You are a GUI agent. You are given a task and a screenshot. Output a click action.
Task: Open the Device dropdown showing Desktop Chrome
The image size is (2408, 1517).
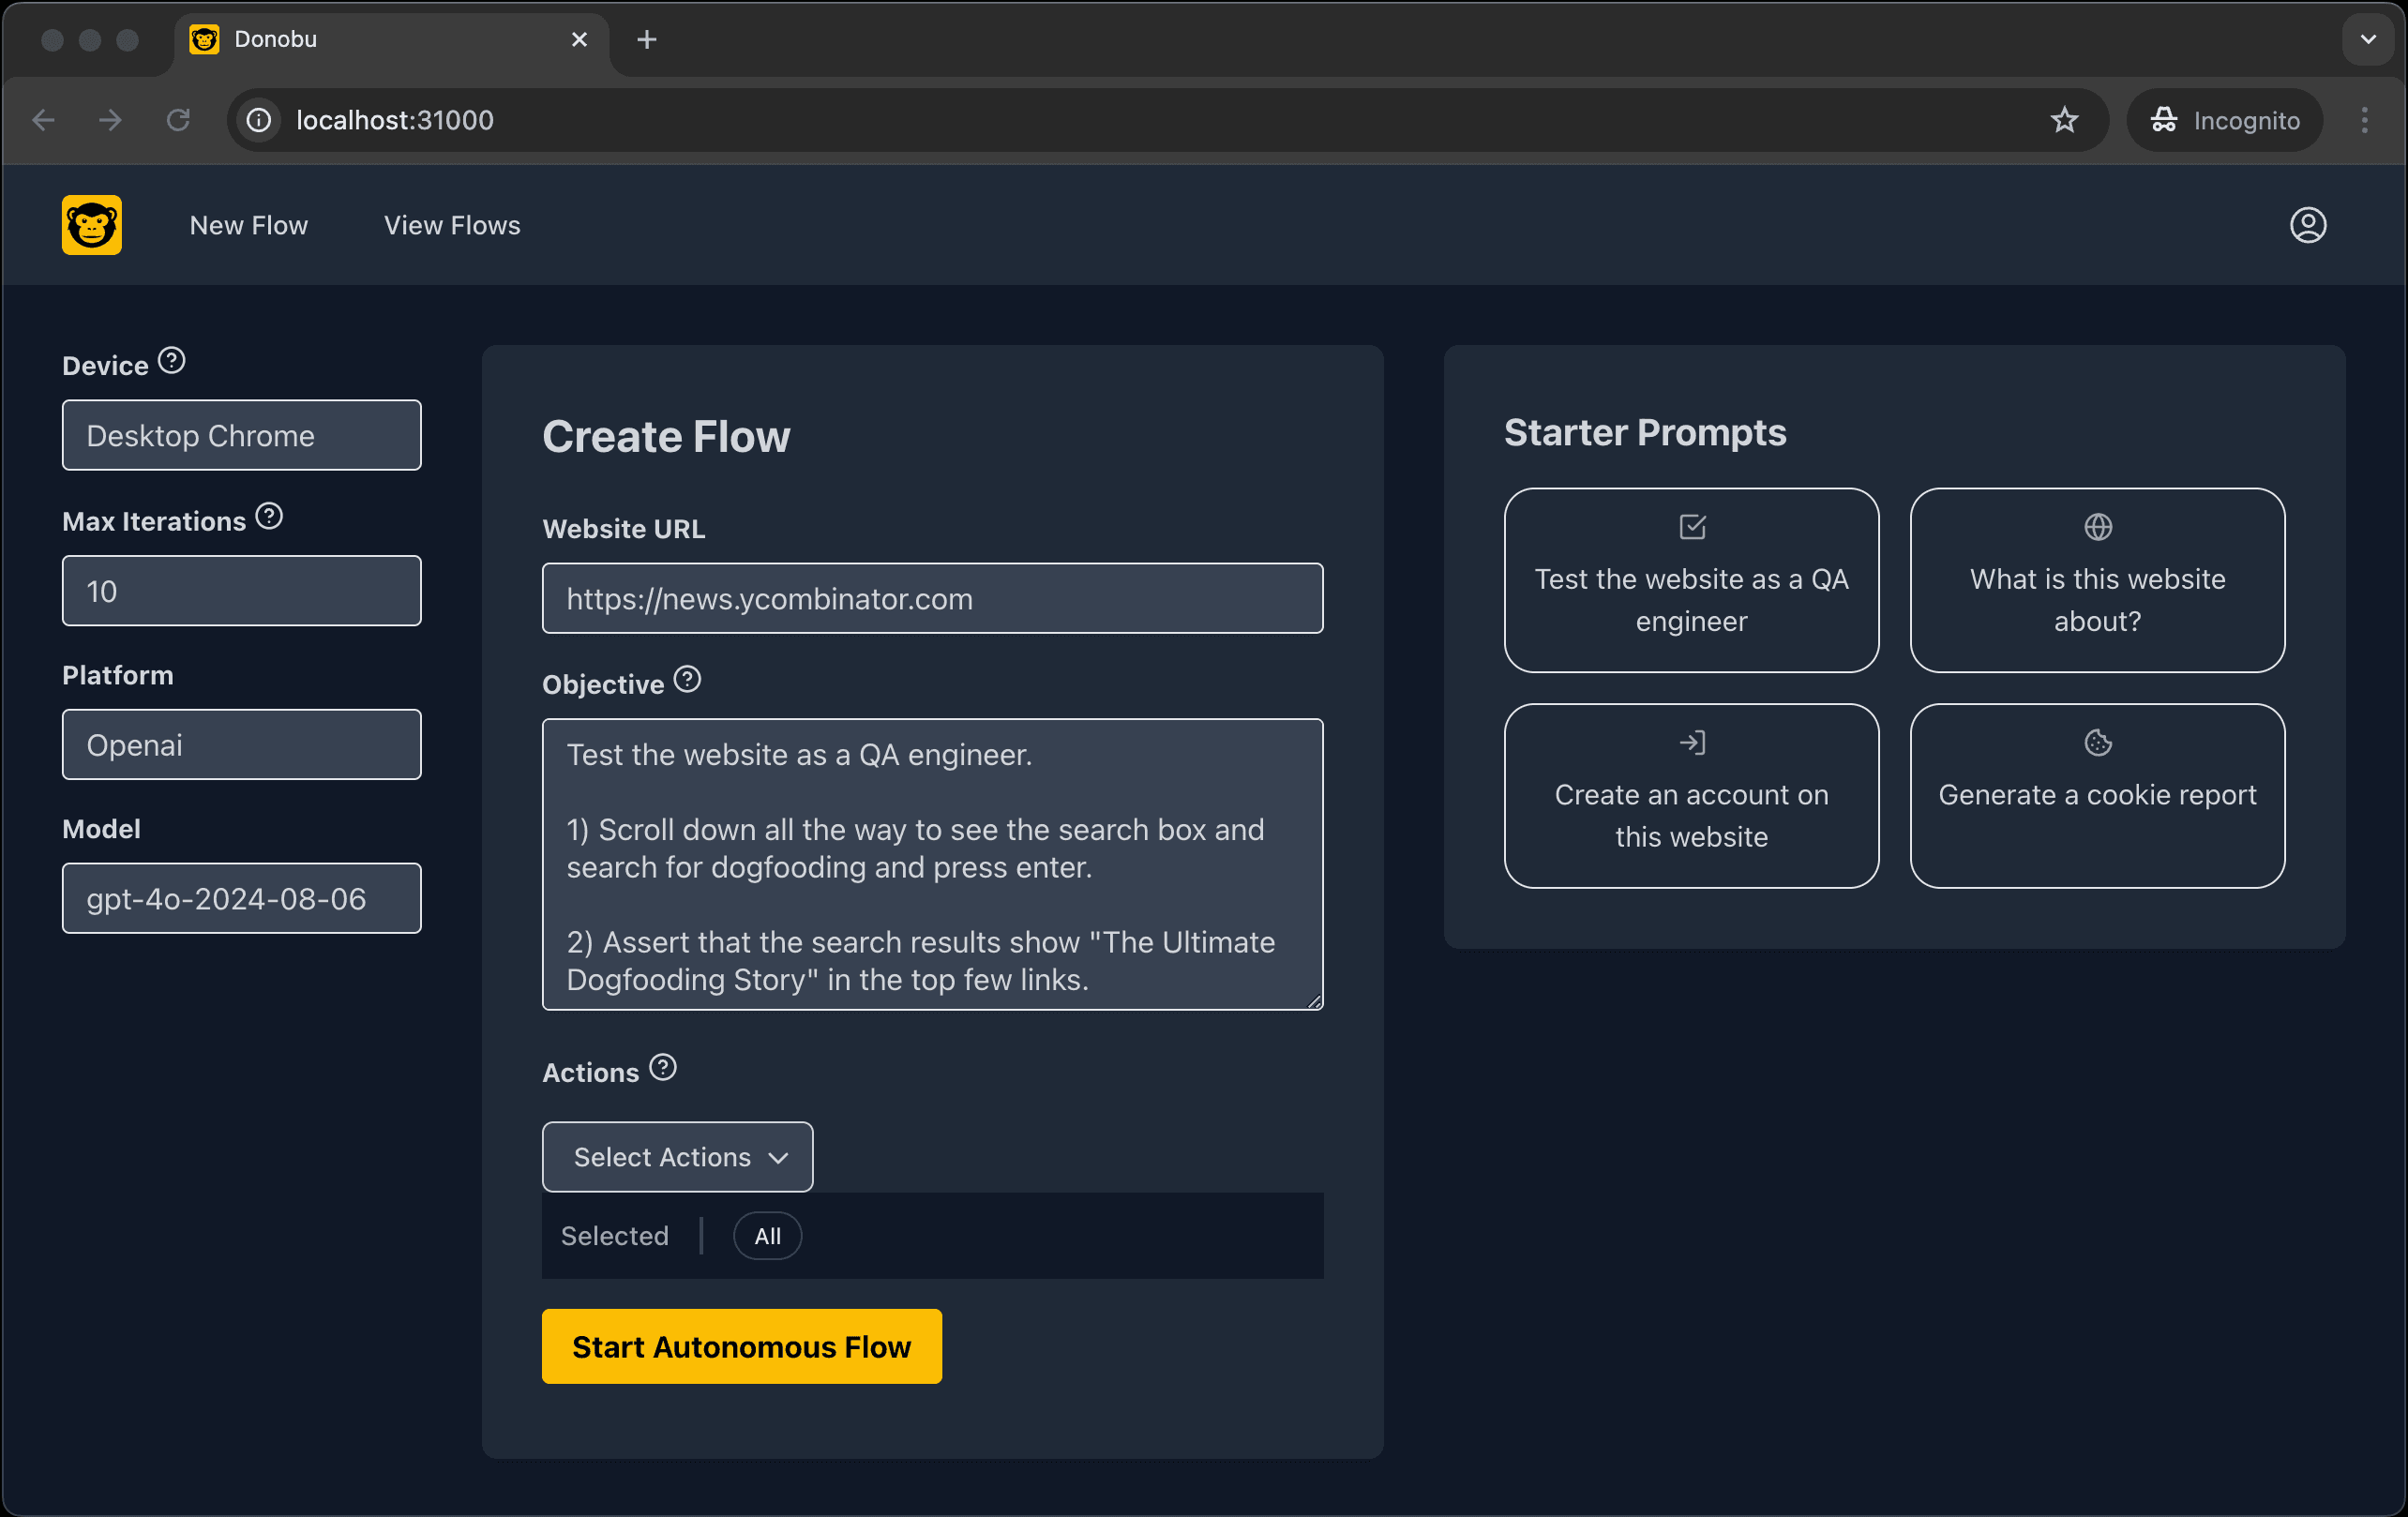pos(242,435)
